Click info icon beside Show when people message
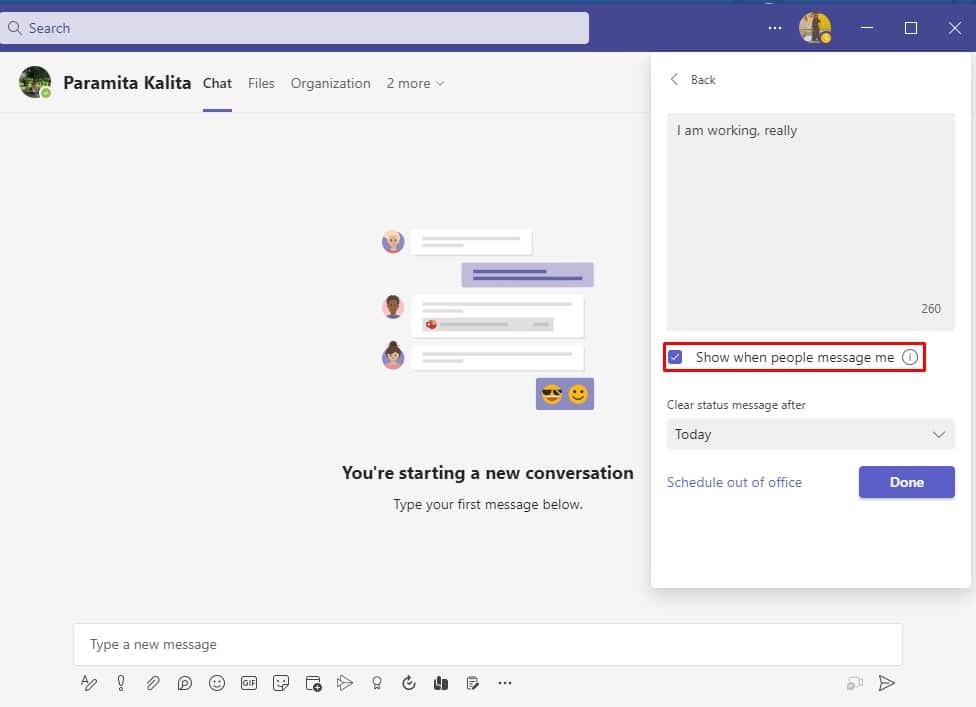 pos(909,357)
